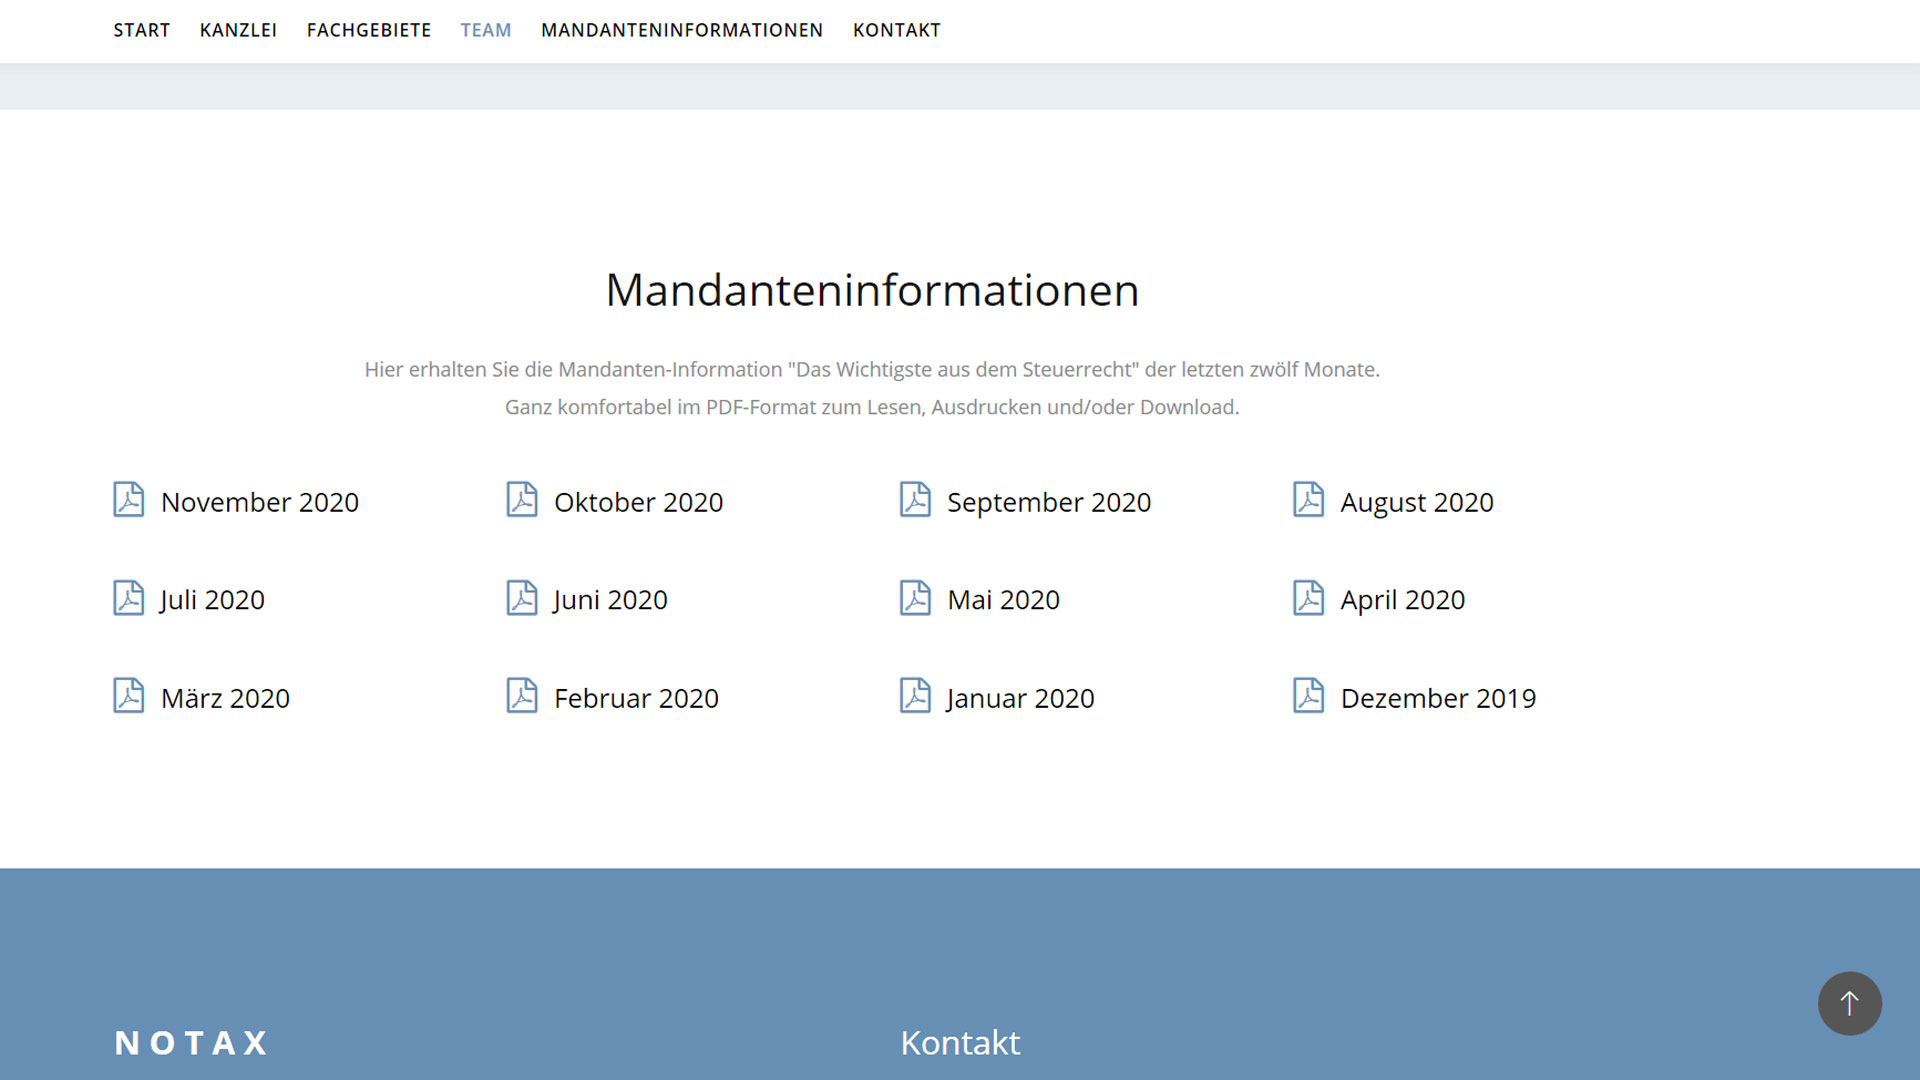Open the Juli 2020 PDF link

(x=212, y=600)
